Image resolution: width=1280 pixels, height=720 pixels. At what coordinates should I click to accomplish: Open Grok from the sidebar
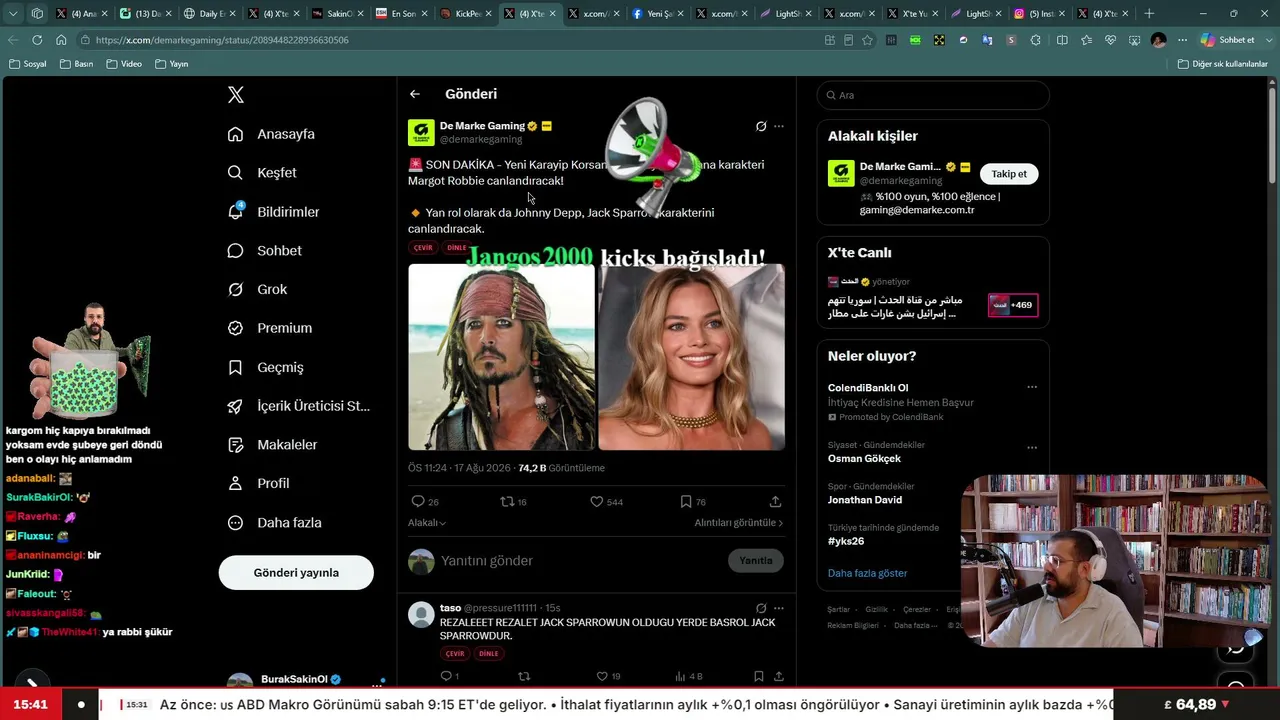click(x=258, y=289)
